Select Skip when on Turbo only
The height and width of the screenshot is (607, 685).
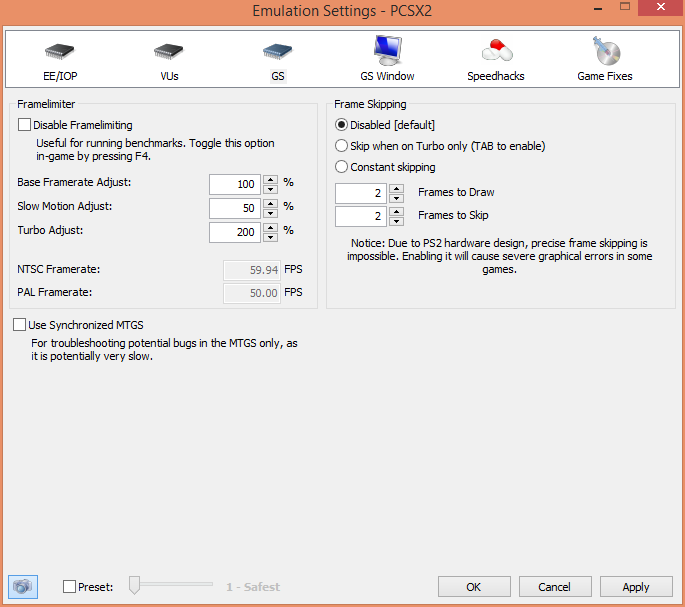coord(341,146)
